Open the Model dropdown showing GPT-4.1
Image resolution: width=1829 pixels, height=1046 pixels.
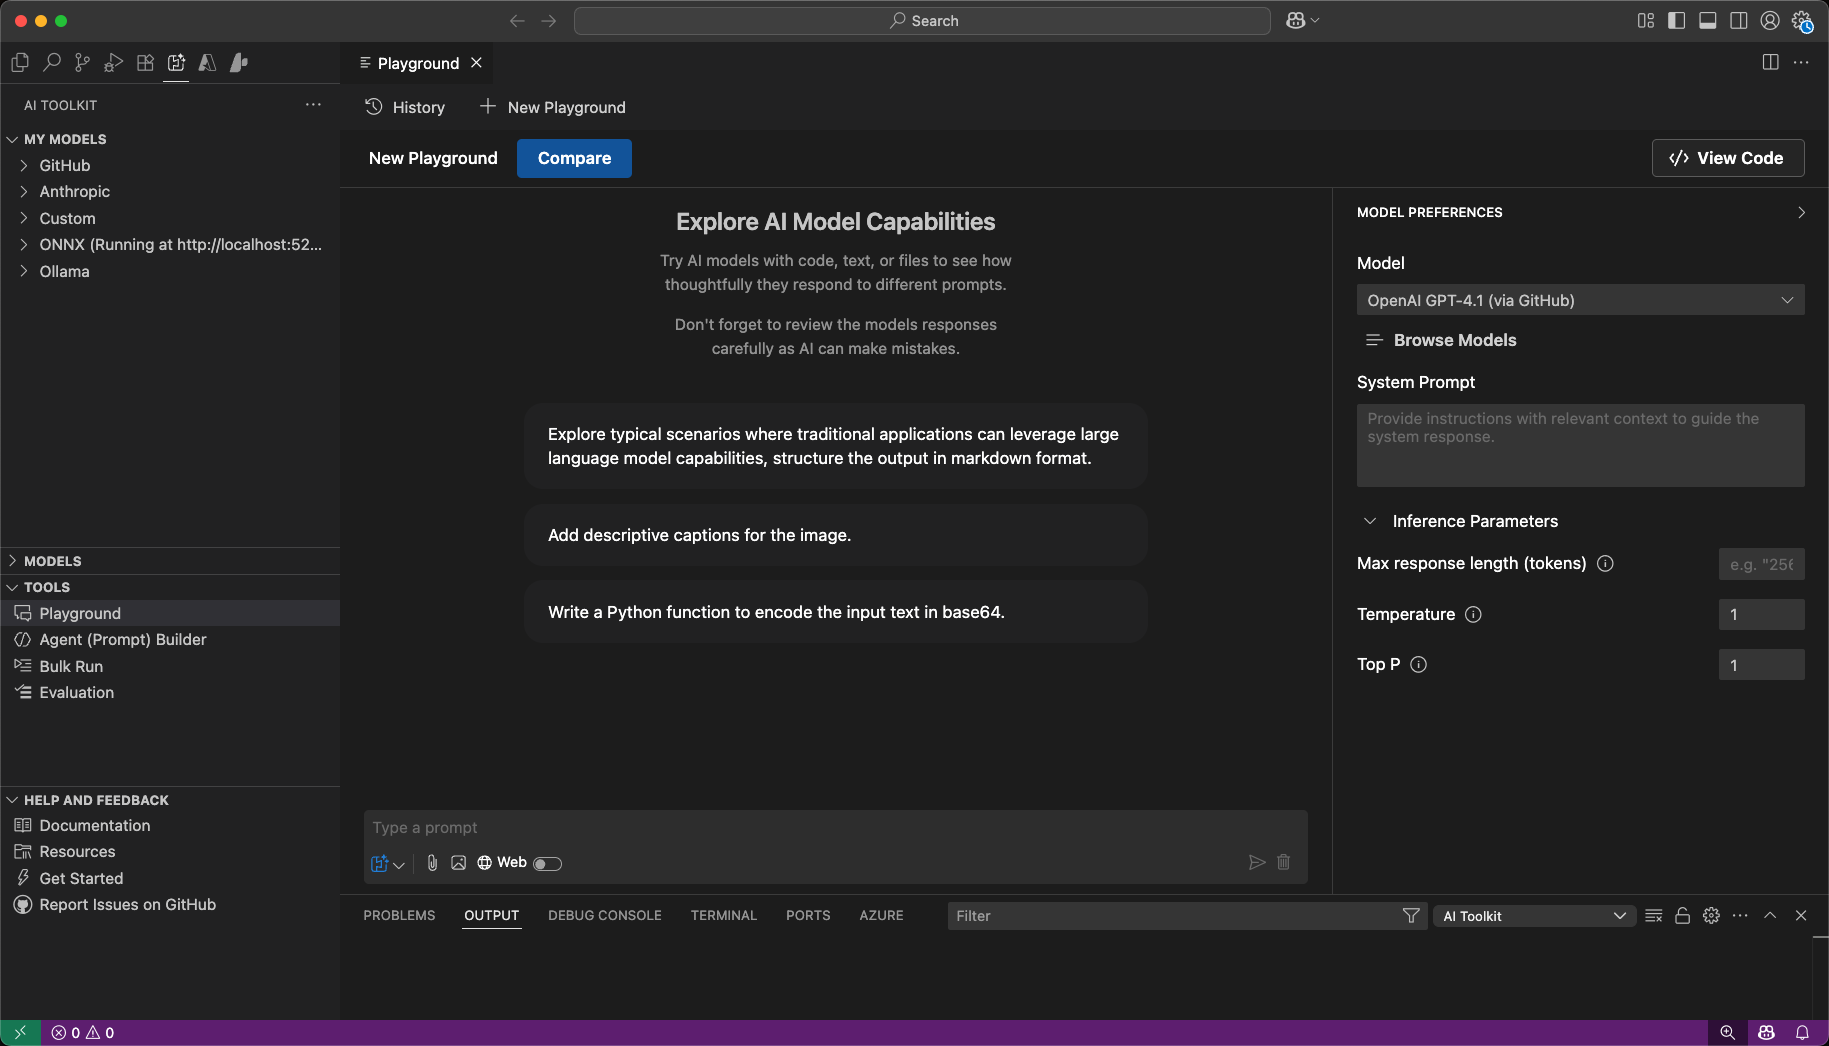point(1578,299)
